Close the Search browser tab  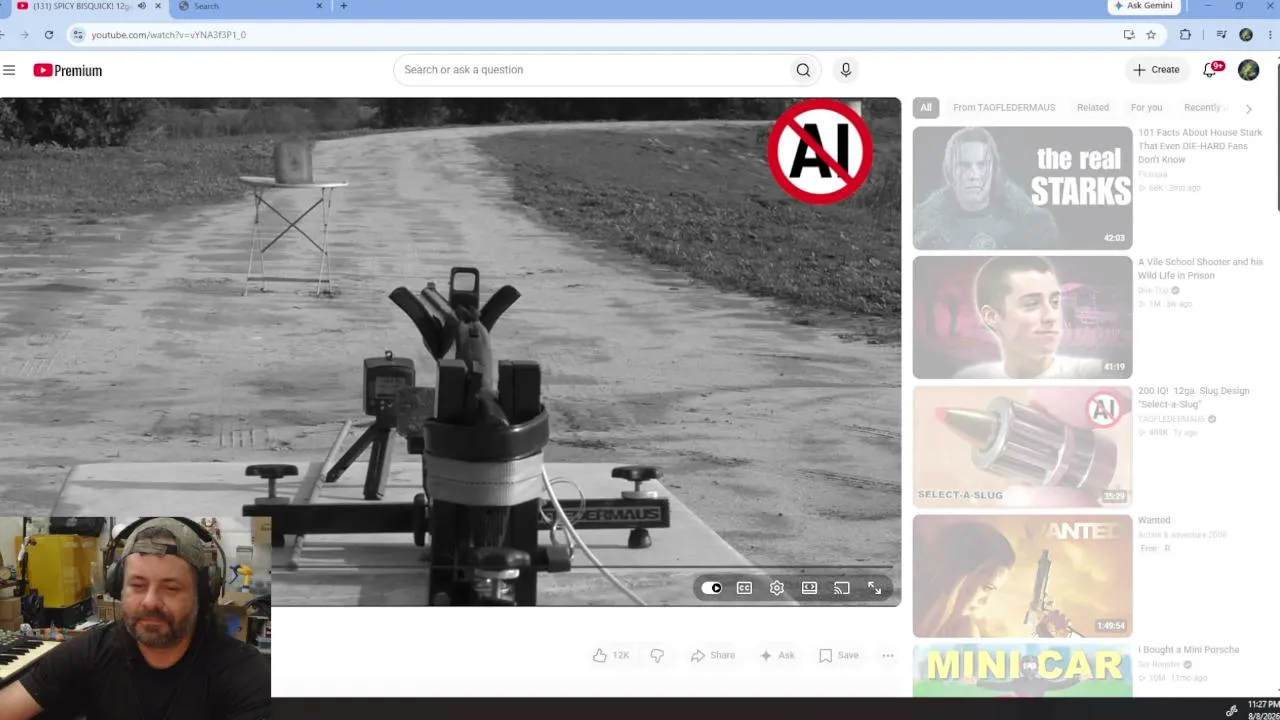coord(320,6)
